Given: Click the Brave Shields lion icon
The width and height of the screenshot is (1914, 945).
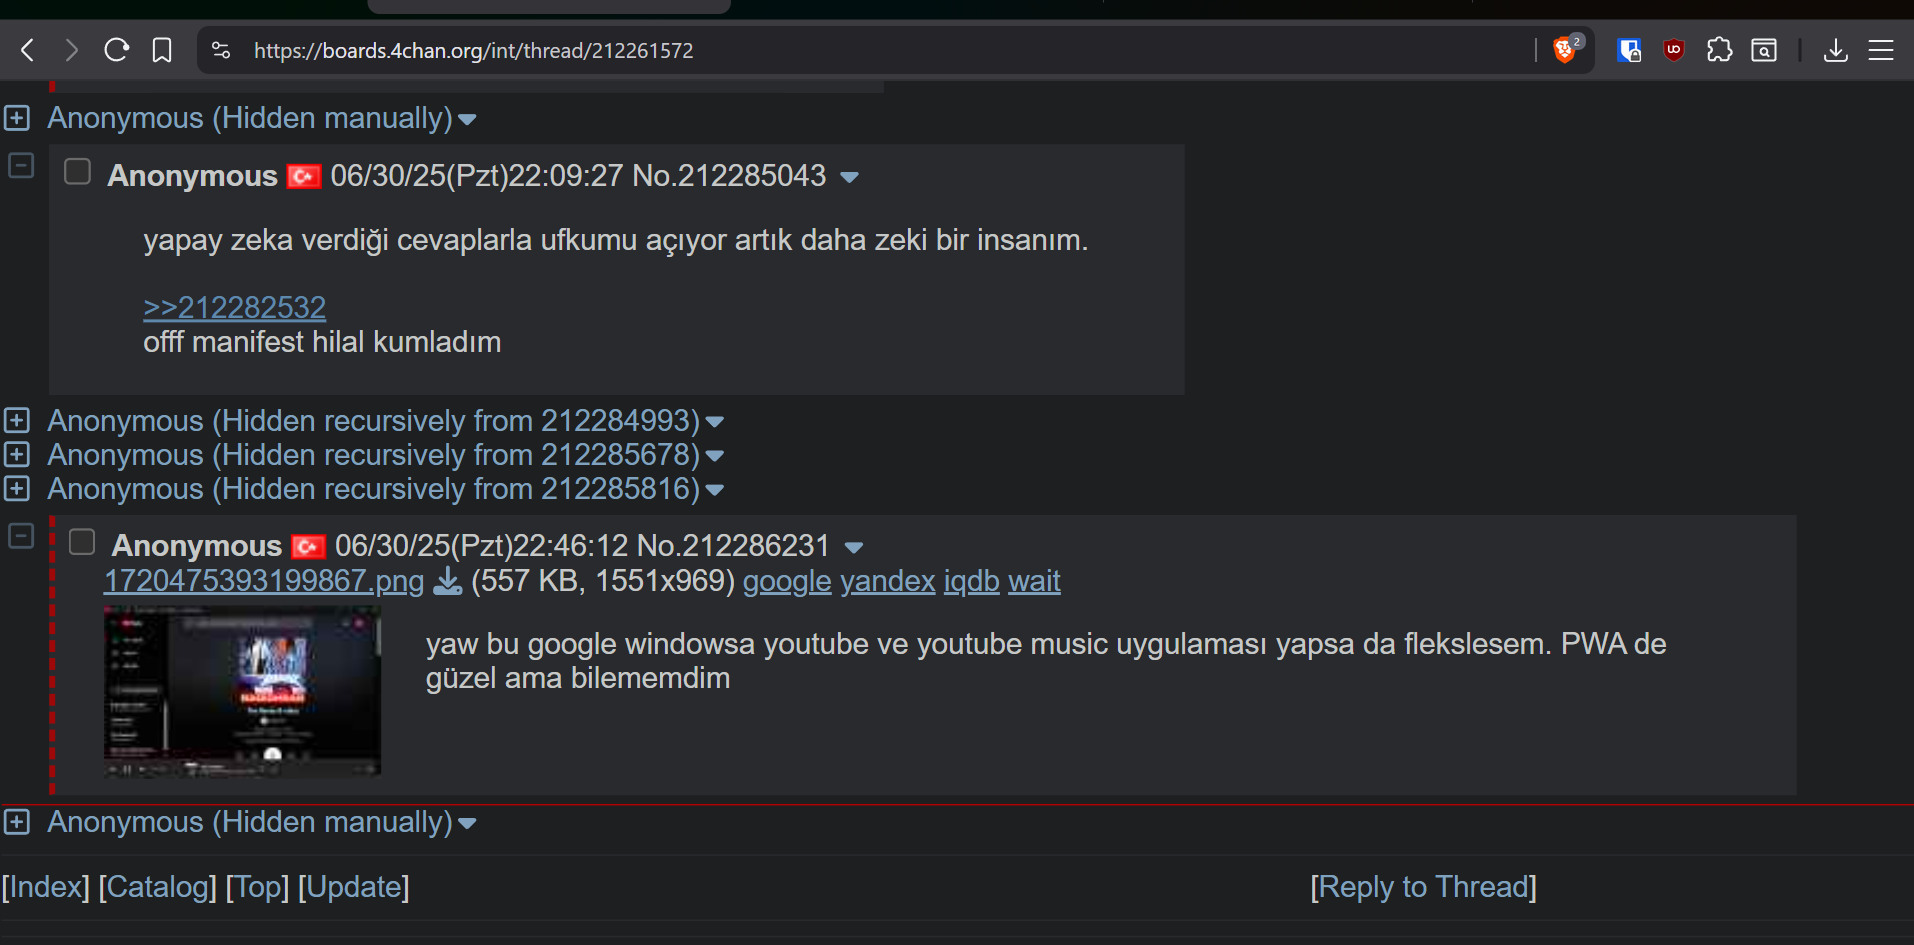Looking at the screenshot, I should pyautogui.click(x=1565, y=50).
